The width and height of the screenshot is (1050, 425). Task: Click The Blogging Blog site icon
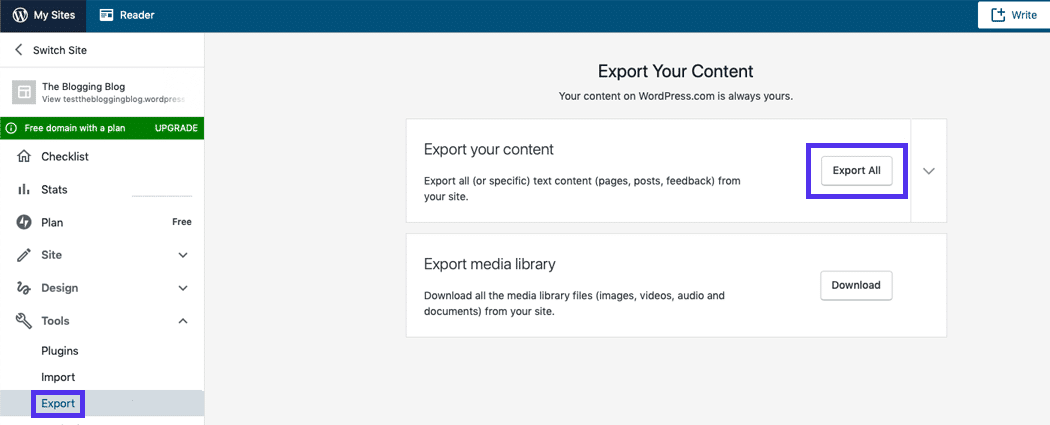(x=24, y=92)
